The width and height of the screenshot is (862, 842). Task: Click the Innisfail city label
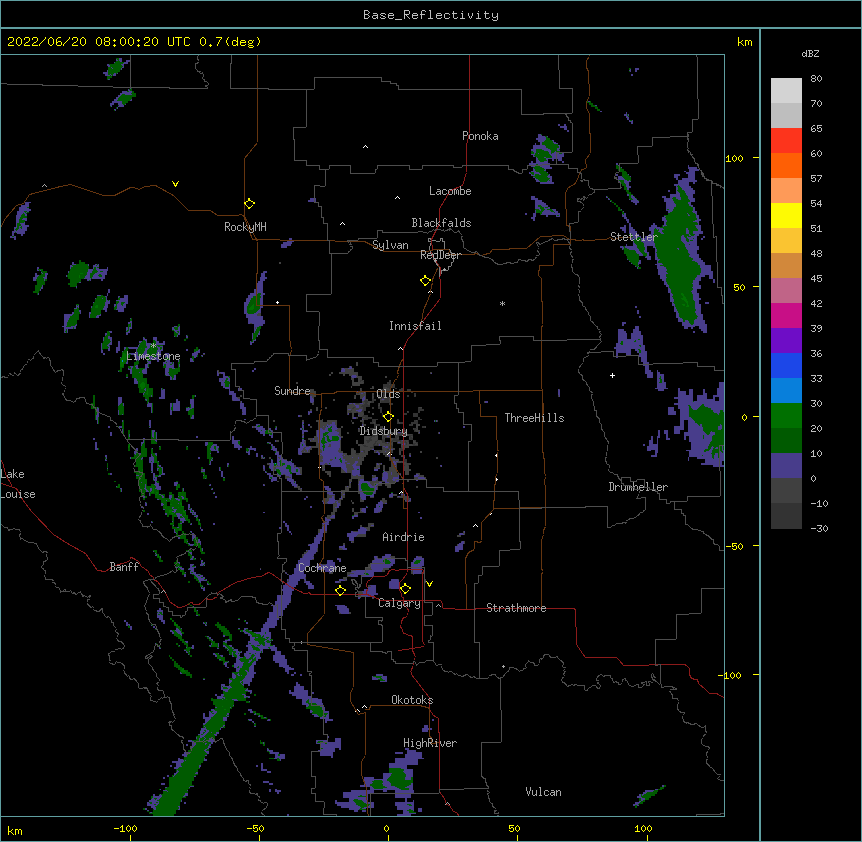(x=415, y=326)
